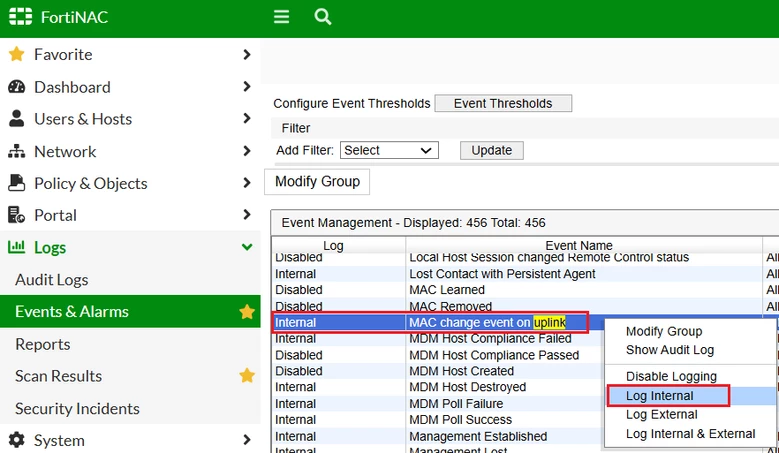Click the Update filter button
Viewport: 779px width, 453px height.
click(491, 151)
